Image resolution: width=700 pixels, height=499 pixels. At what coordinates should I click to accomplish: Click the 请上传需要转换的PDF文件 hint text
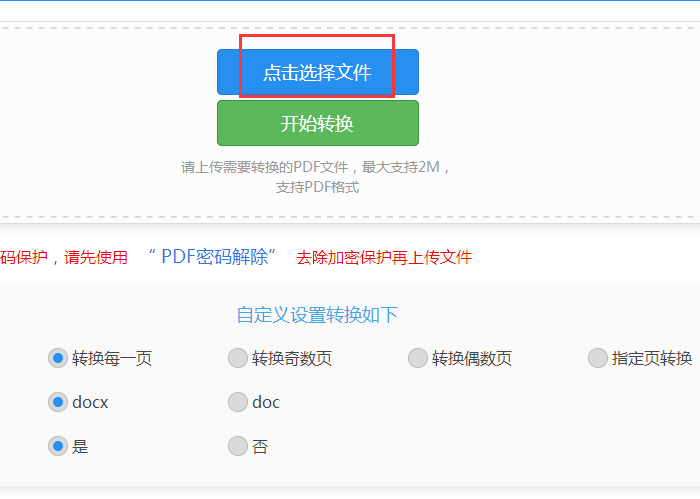264,167
